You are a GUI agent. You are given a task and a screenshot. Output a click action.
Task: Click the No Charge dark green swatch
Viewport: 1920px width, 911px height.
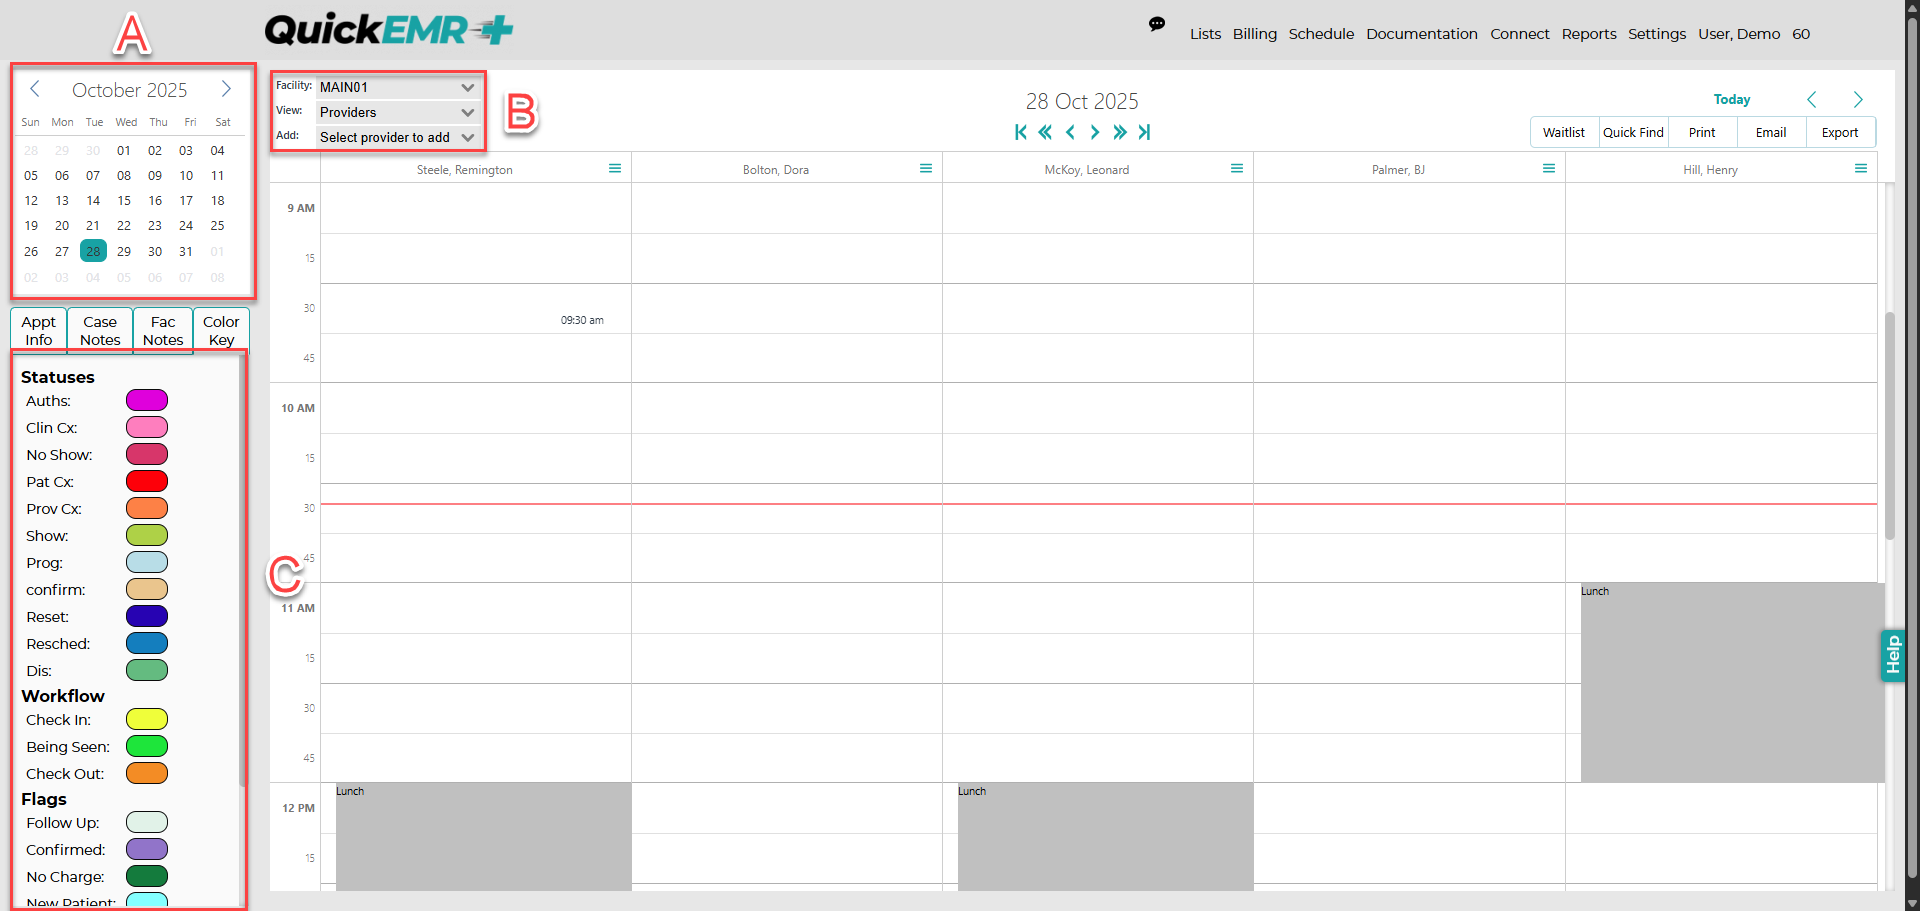[147, 876]
